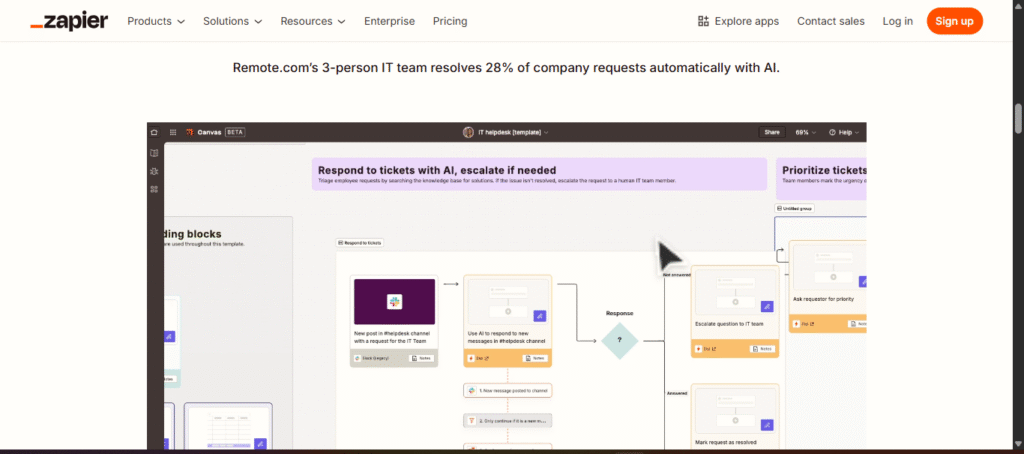
Task: Click the Canvas logo icon in top bar
Action: tap(189, 132)
